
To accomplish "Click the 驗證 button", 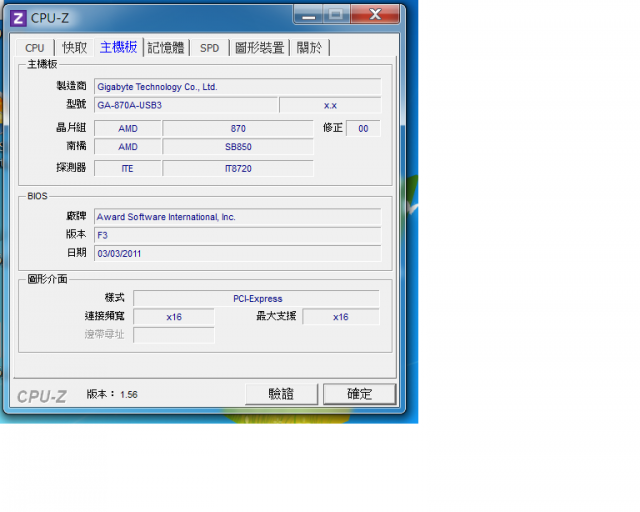I will (281, 394).
